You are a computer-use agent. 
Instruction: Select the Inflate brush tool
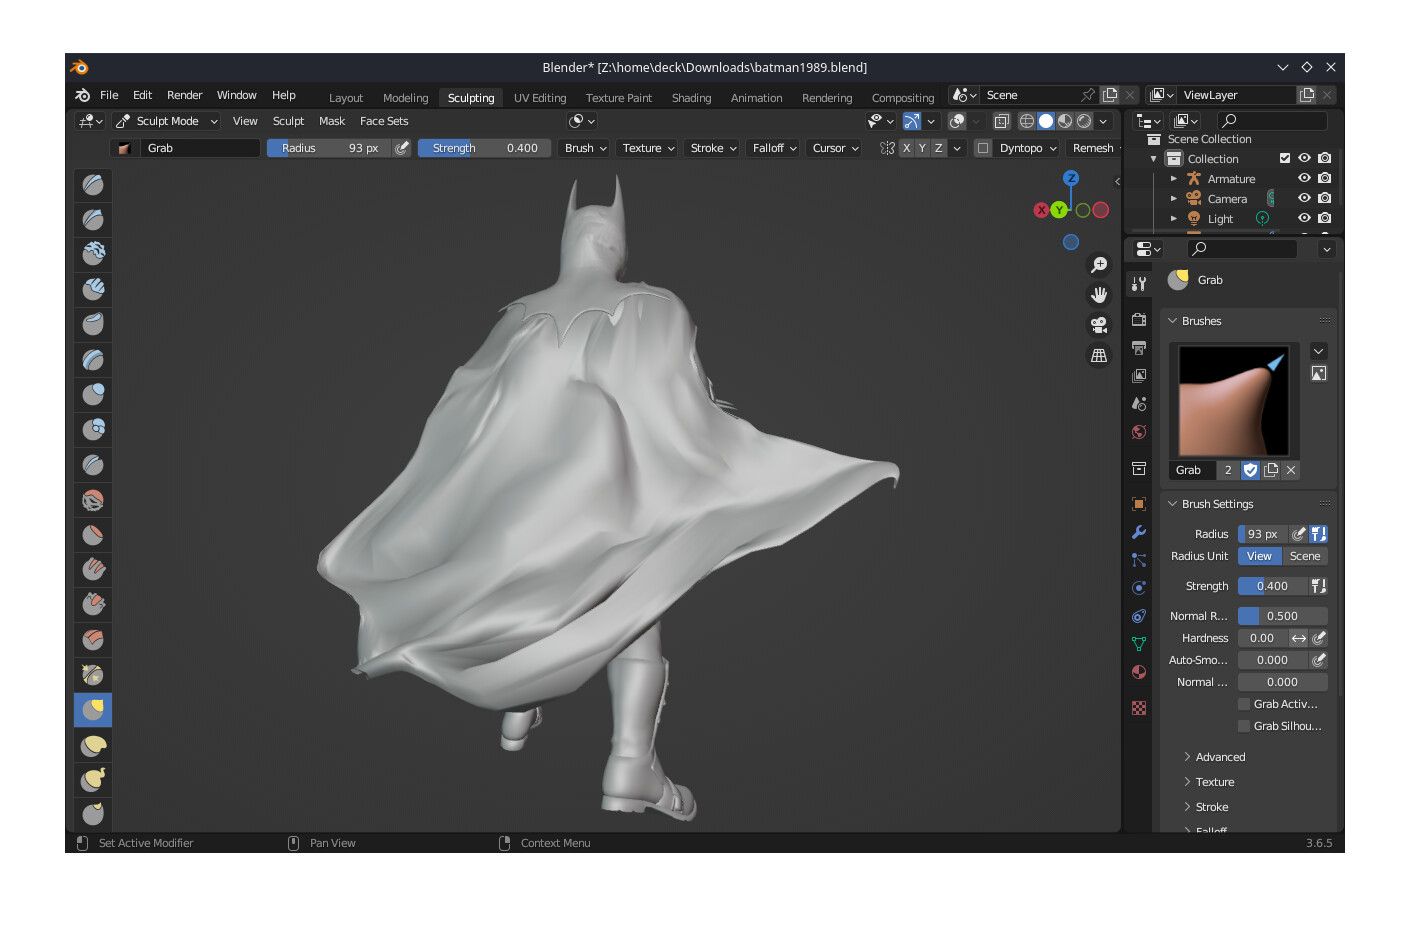93,395
